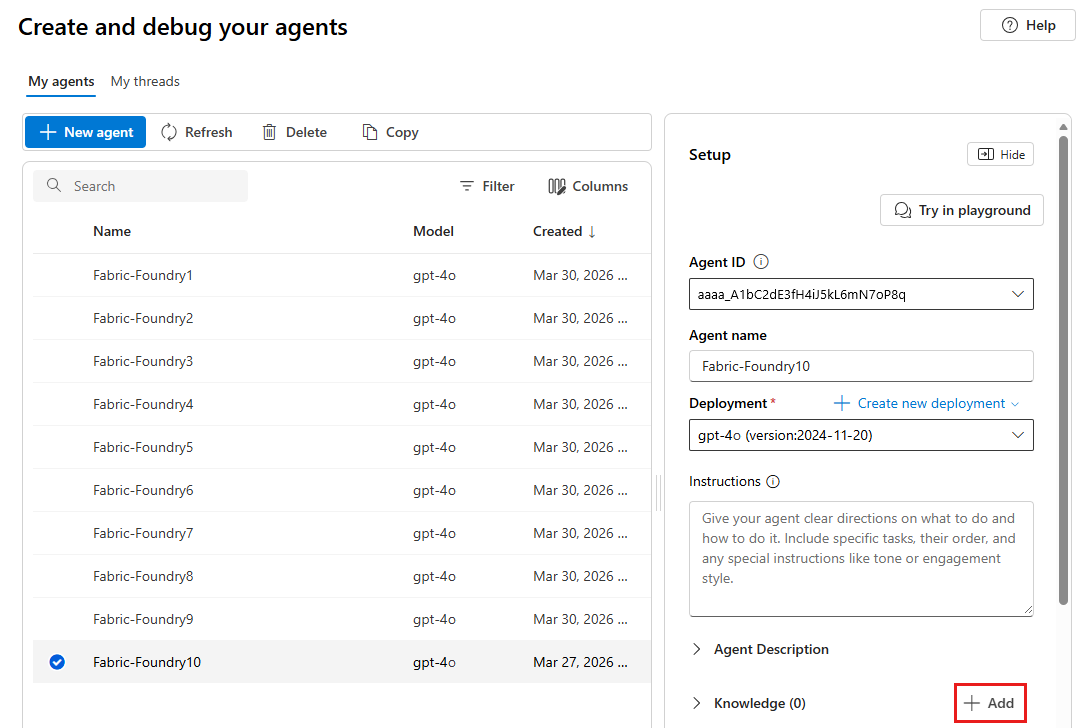The height and width of the screenshot is (728, 1090).
Task: Click the Search input field
Action: (x=140, y=186)
